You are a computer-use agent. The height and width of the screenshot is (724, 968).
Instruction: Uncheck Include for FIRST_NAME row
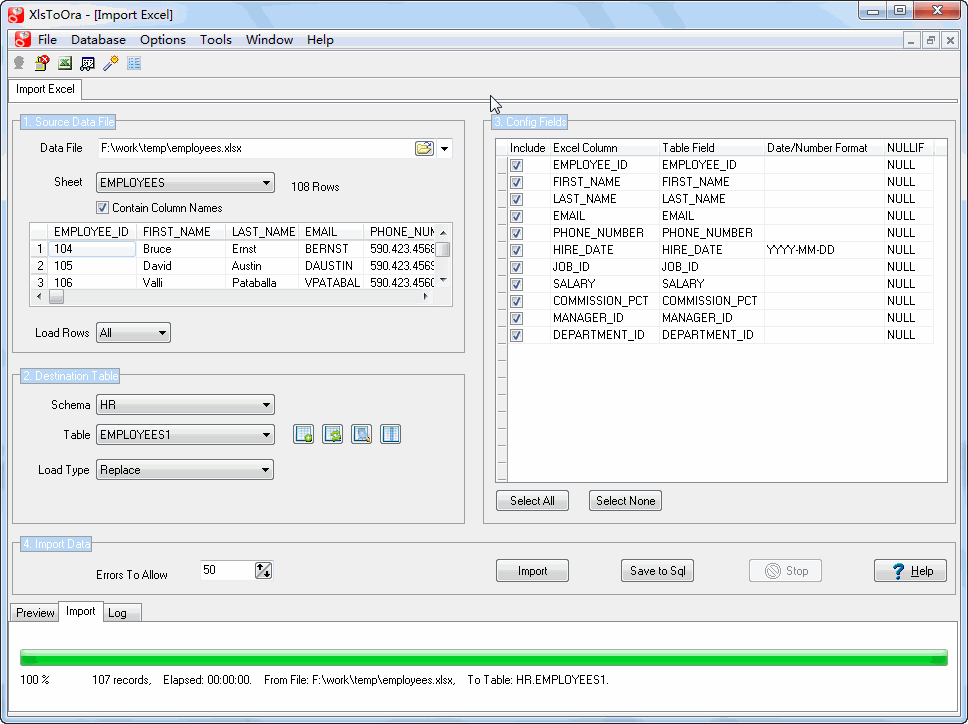point(517,182)
